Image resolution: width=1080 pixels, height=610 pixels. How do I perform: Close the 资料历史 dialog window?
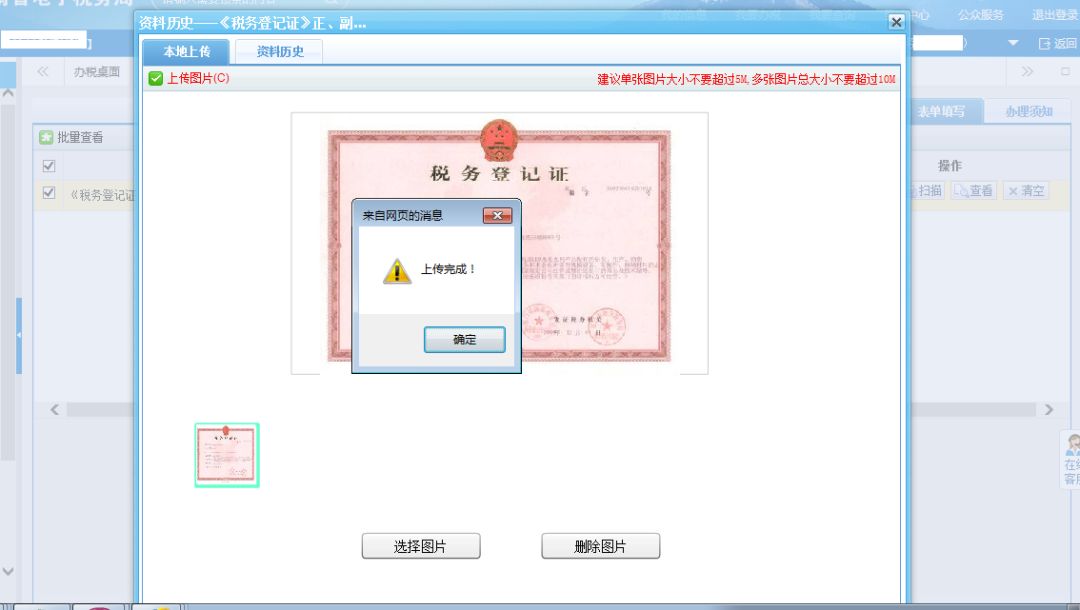click(896, 22)
